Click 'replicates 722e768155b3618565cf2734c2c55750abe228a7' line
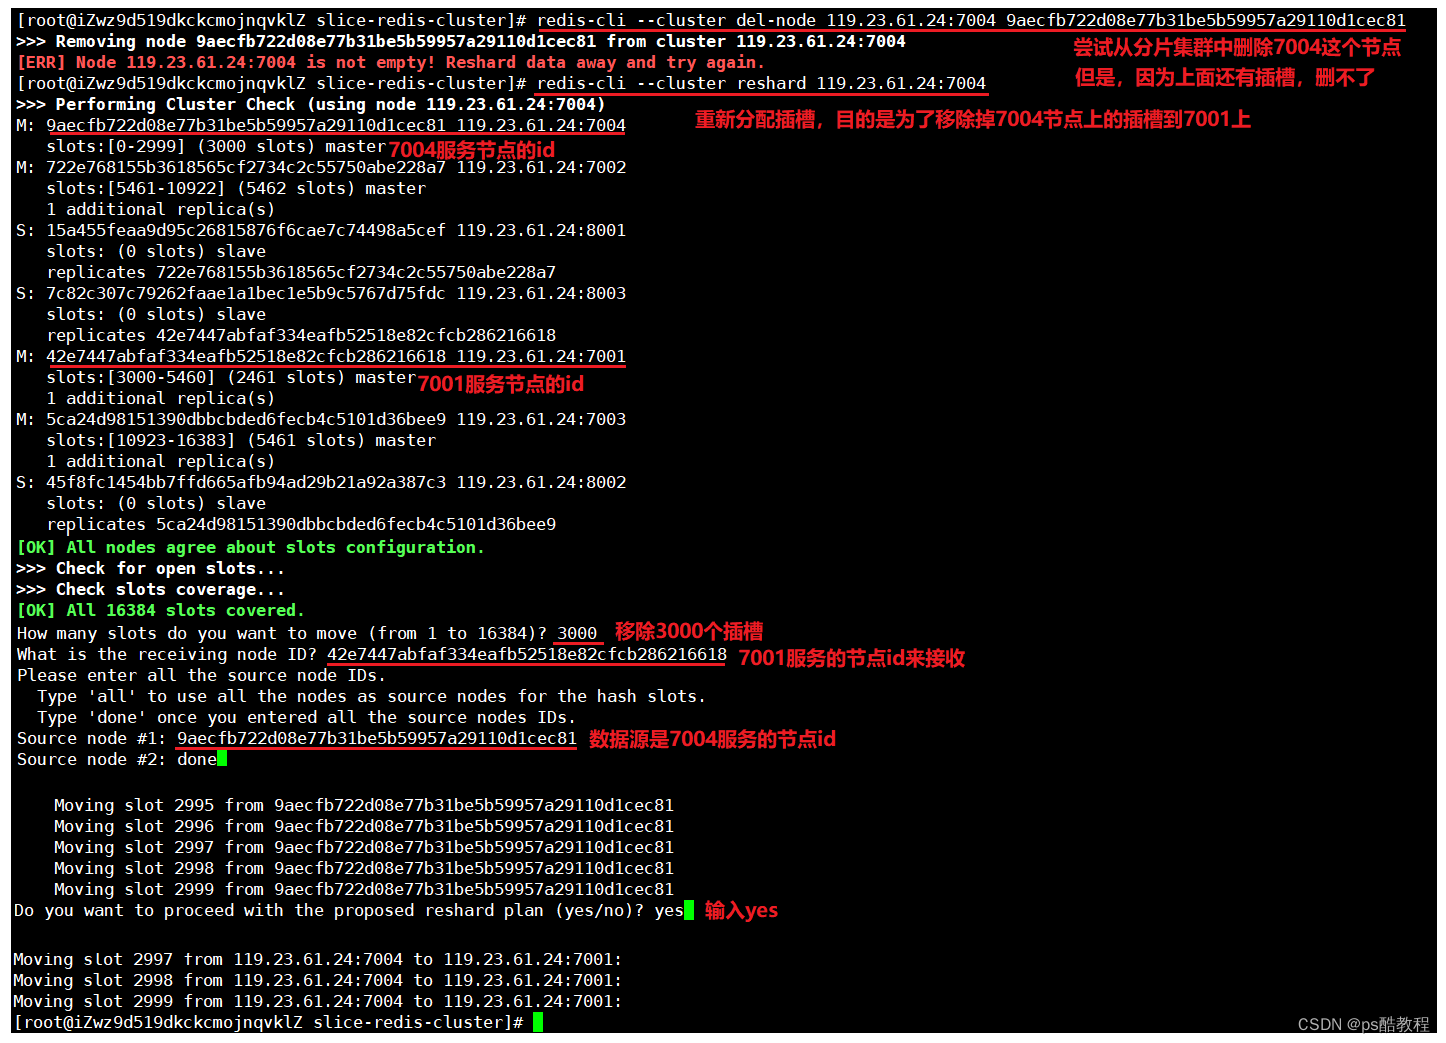Image resolution: width=1446 pixels, height=1043 pixels. tap(301, 272)
